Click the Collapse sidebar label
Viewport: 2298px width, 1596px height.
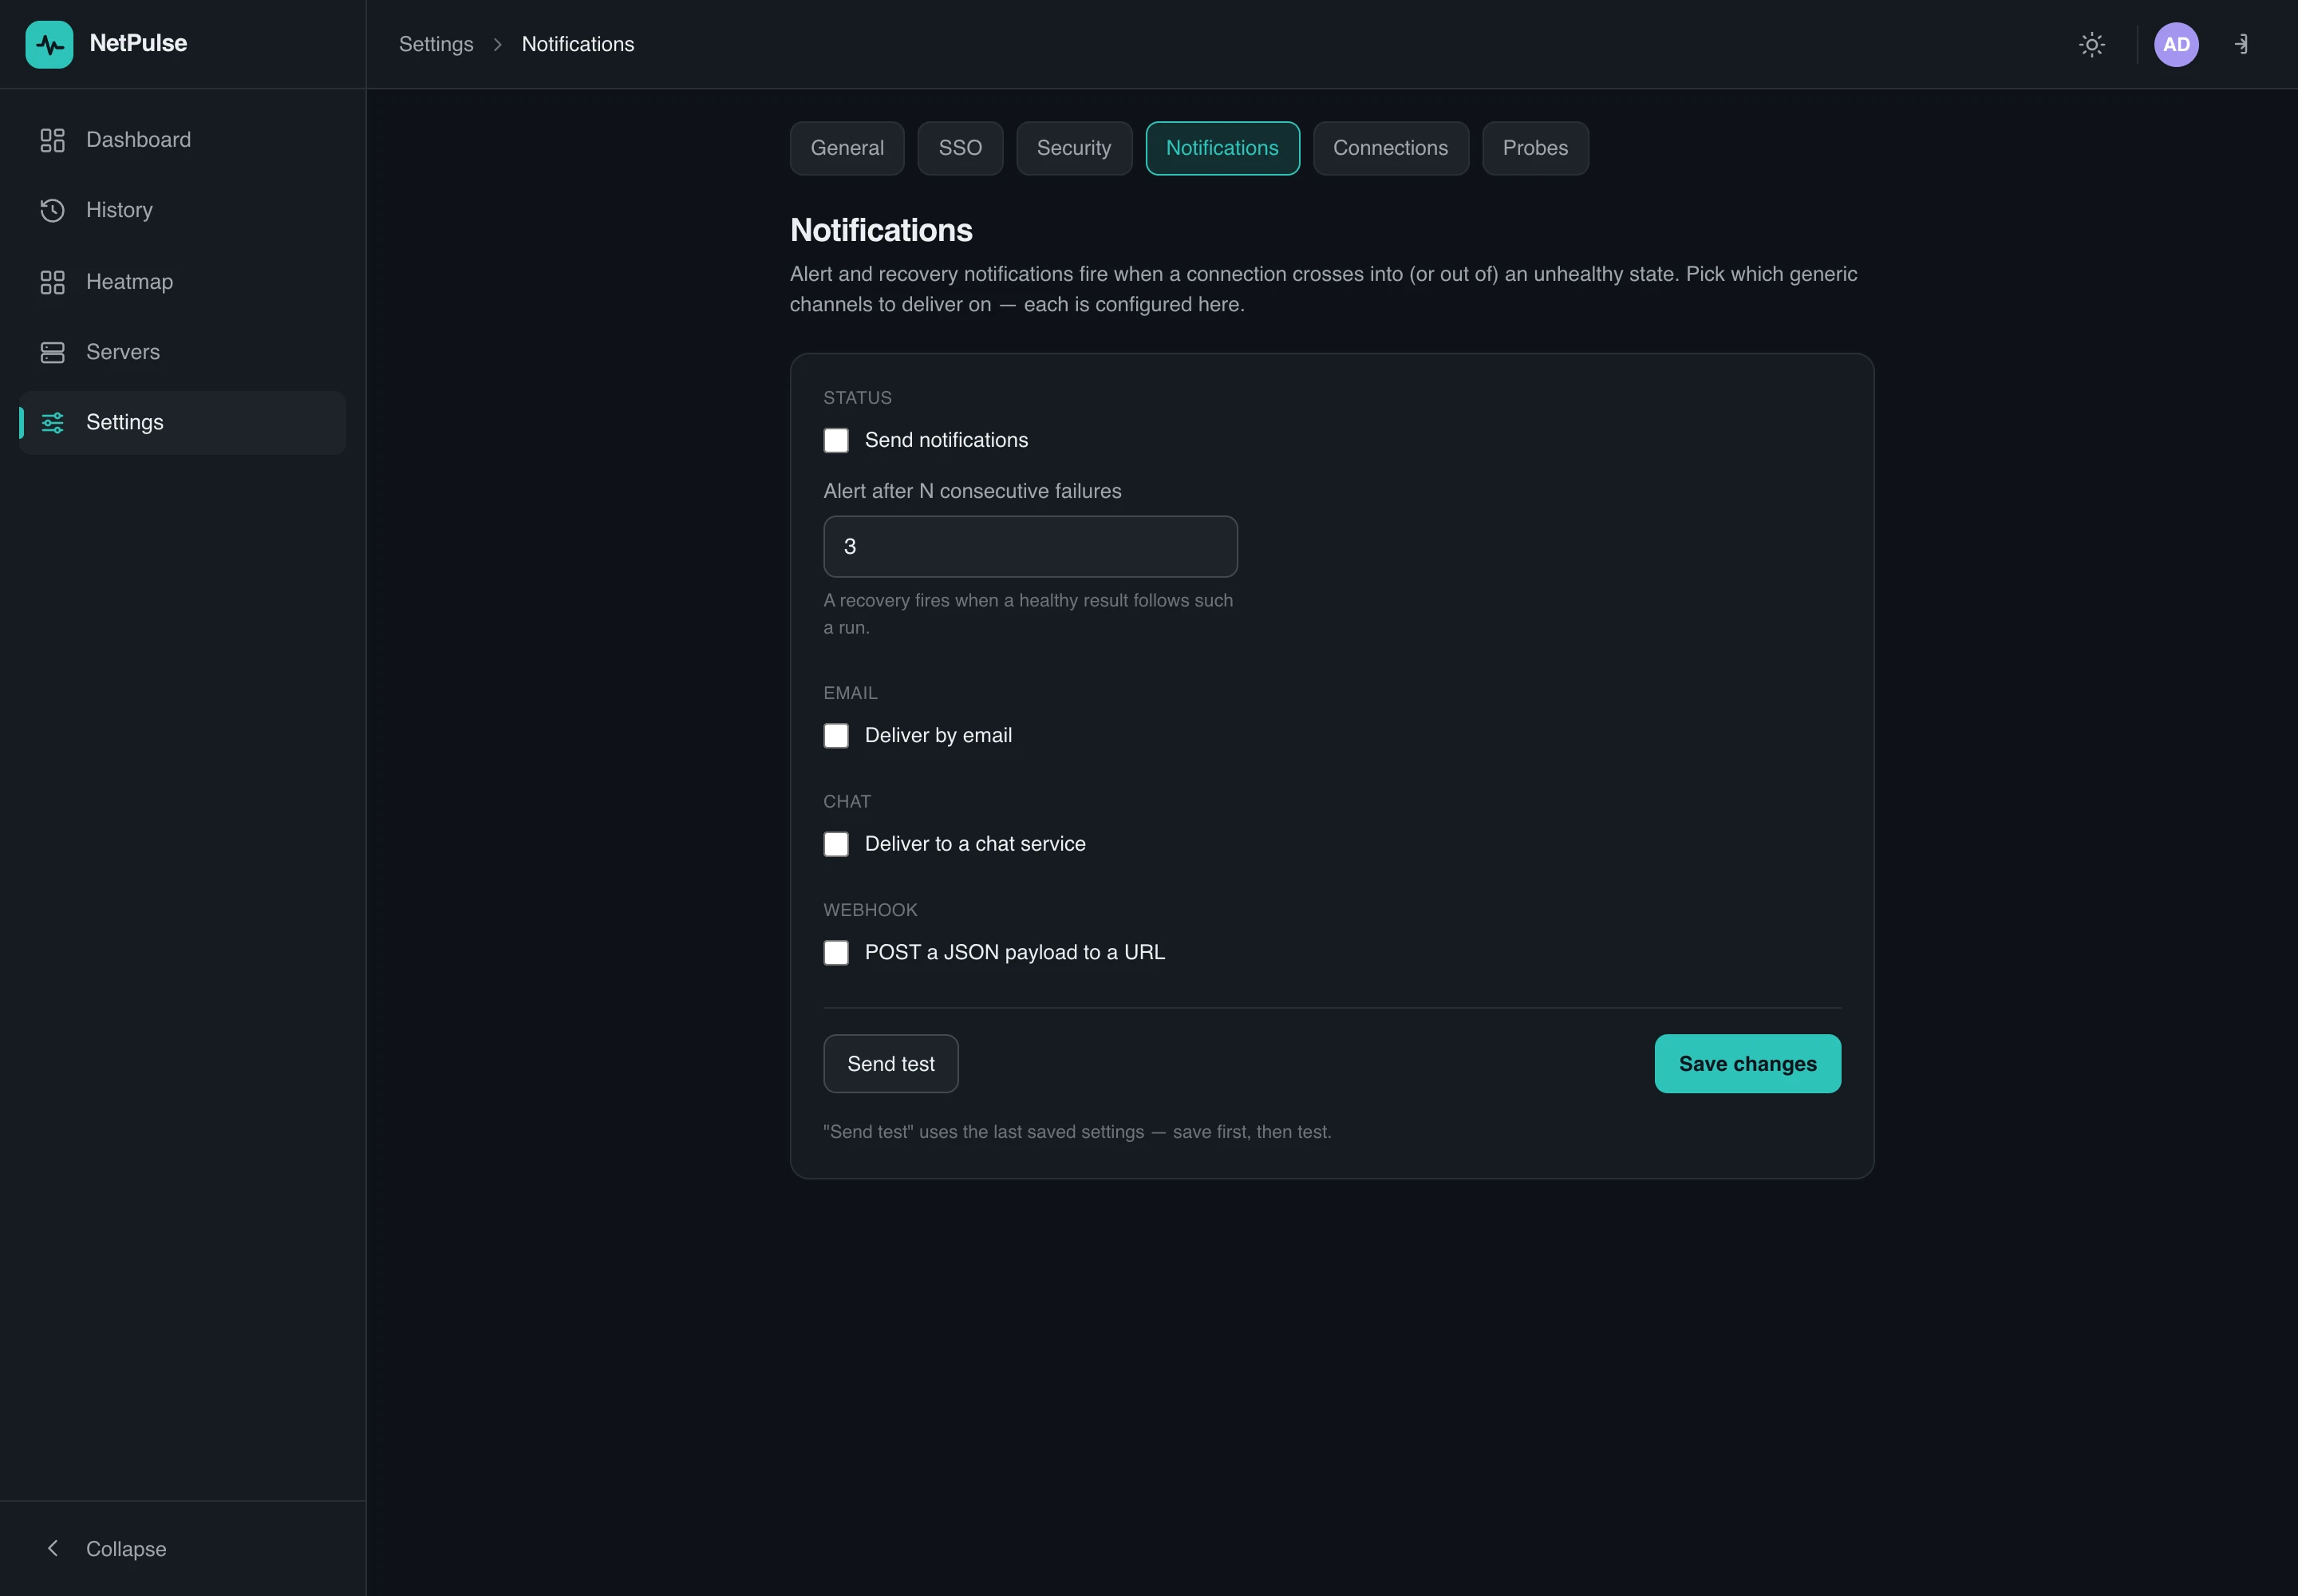coord(126,1548)
